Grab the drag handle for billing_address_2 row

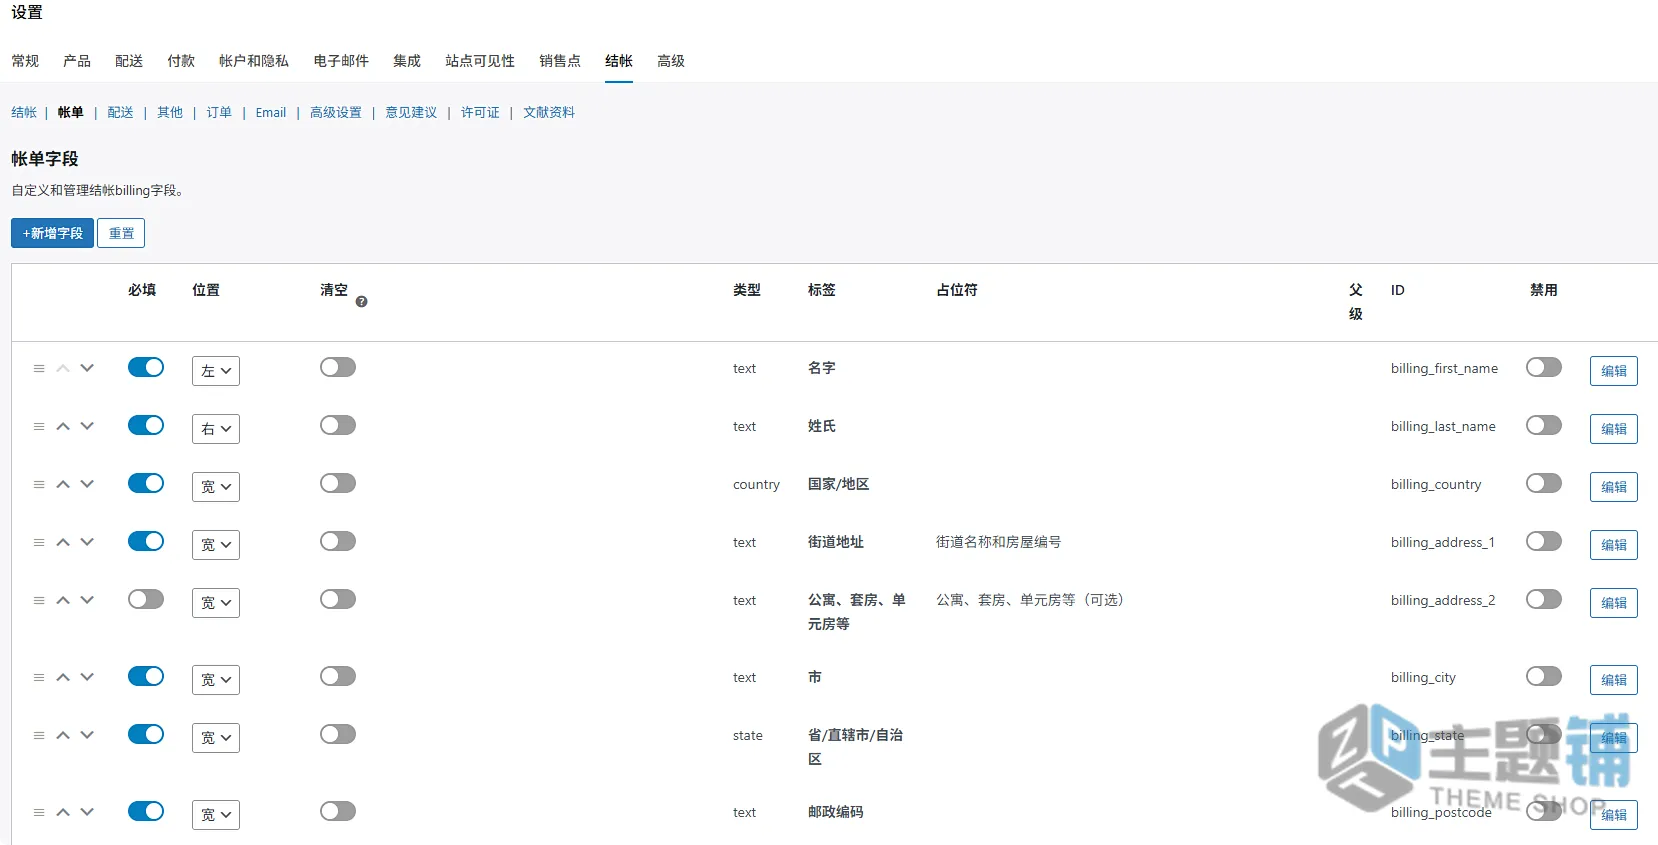pyautogui.click(x=39, y=600)
